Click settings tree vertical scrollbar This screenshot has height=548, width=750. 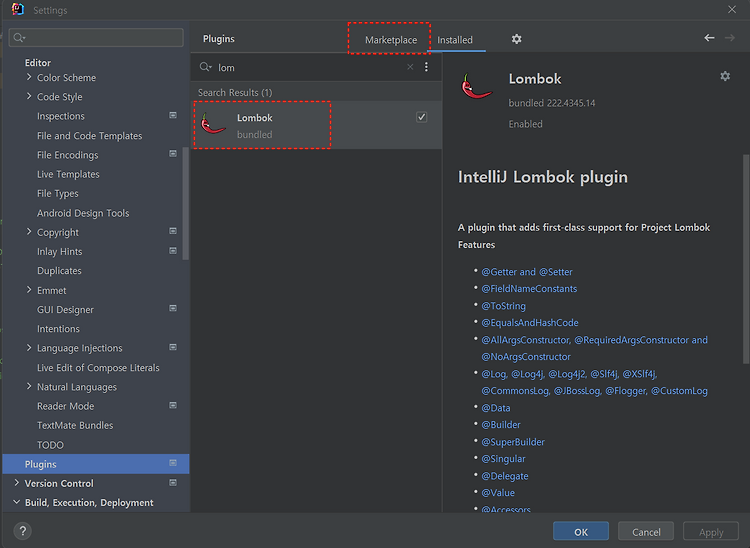pyautogui.click(x=186, y=203)
